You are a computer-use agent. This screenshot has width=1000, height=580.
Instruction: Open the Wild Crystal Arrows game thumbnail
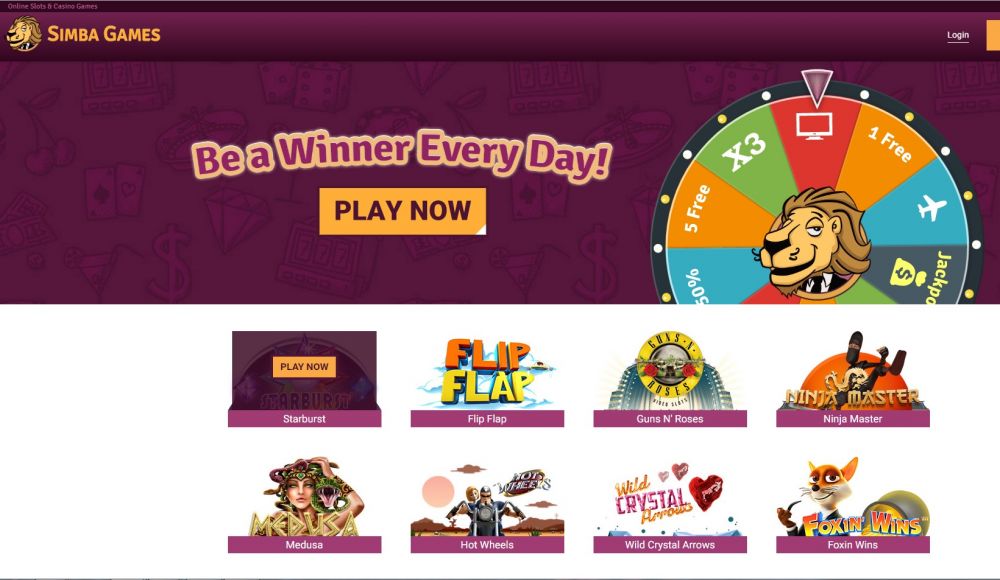tap(670, 498)
